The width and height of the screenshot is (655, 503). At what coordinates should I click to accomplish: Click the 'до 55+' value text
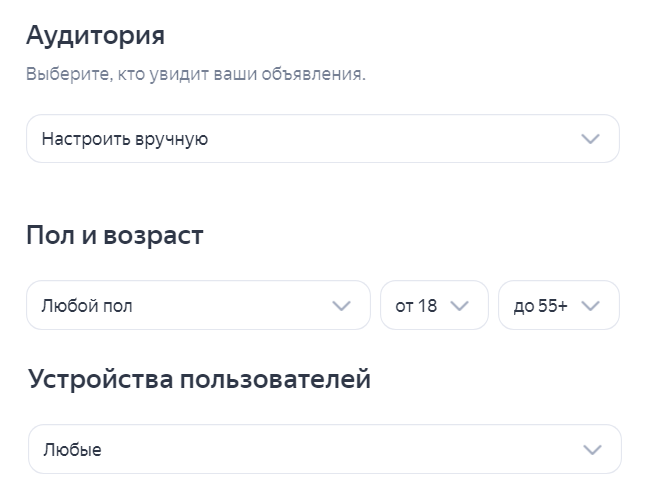pos(541,306)
